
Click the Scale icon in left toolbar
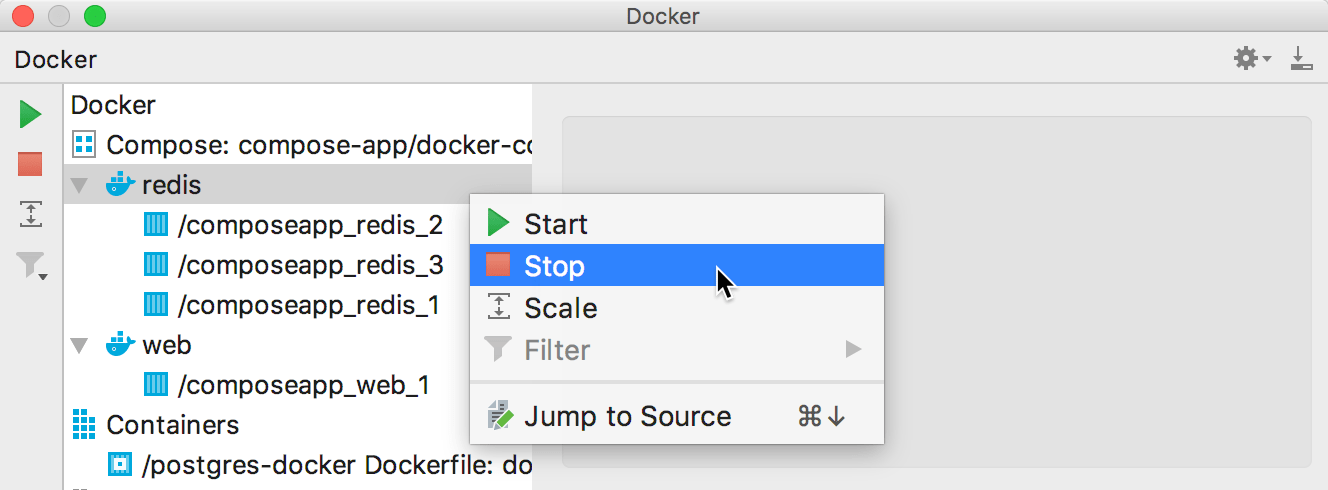coord(31,213)
